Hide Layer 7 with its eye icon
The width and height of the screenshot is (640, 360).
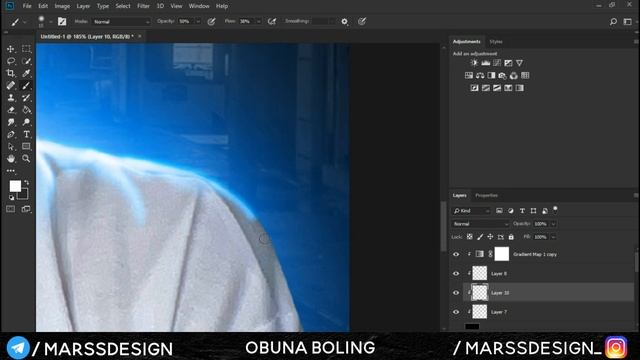pos(456,312)
